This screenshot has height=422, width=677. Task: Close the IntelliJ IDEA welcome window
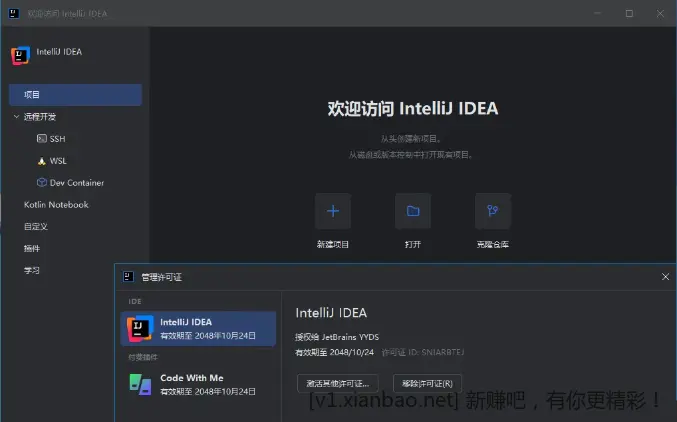pyautogui.click(x=660, y=13)
